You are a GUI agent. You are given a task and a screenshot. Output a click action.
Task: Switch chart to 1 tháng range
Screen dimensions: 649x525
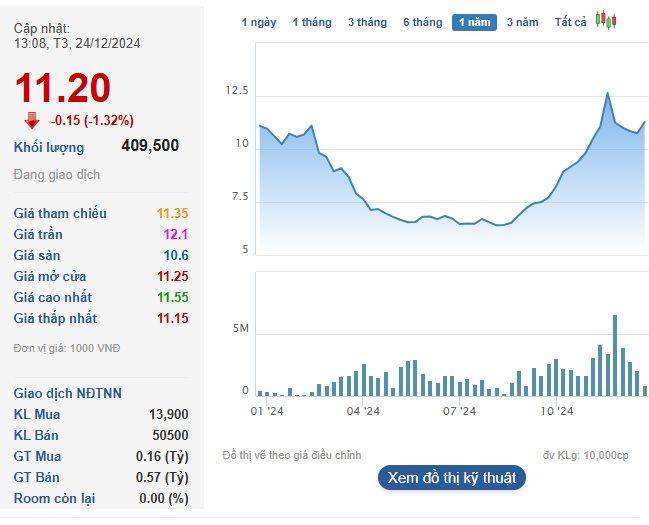click(x=311, y=22)
